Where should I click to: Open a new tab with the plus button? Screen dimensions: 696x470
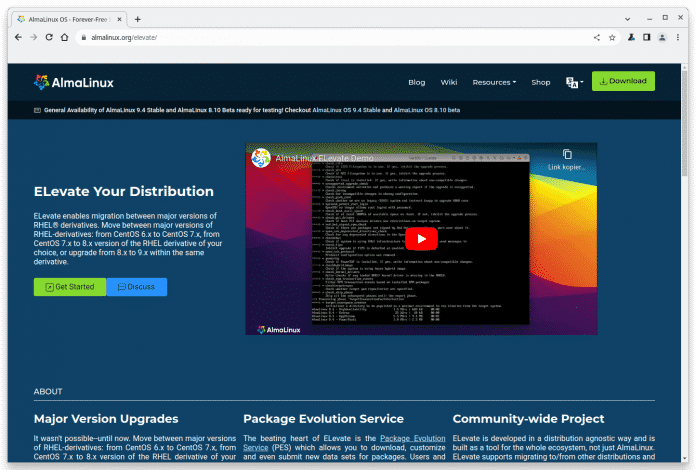[x=138, y=19]
